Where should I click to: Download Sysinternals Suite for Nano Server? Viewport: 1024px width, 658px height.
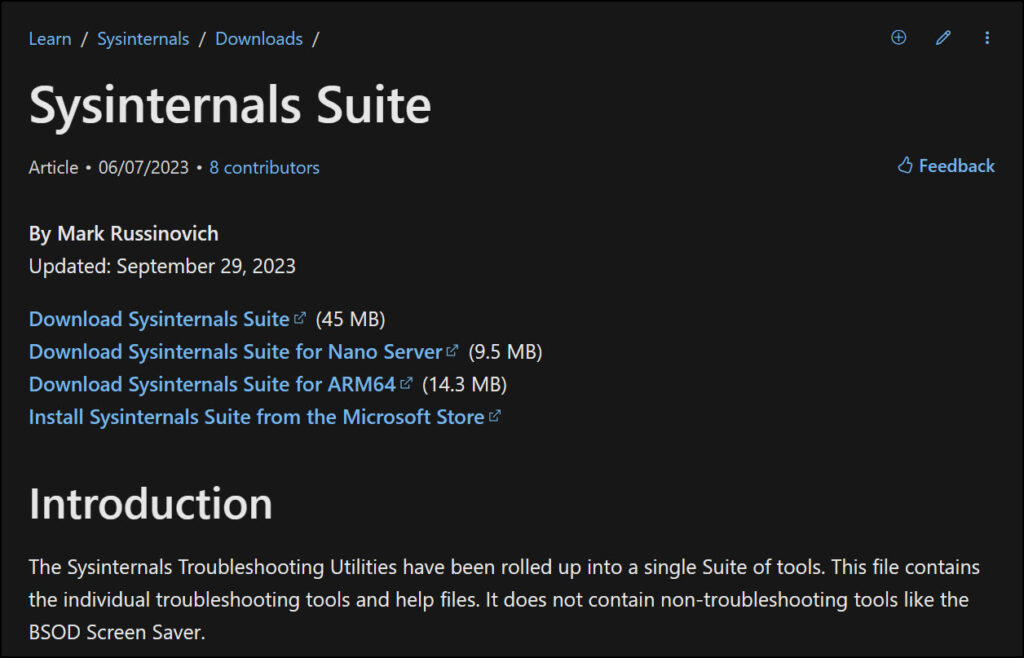click(243, 352)
